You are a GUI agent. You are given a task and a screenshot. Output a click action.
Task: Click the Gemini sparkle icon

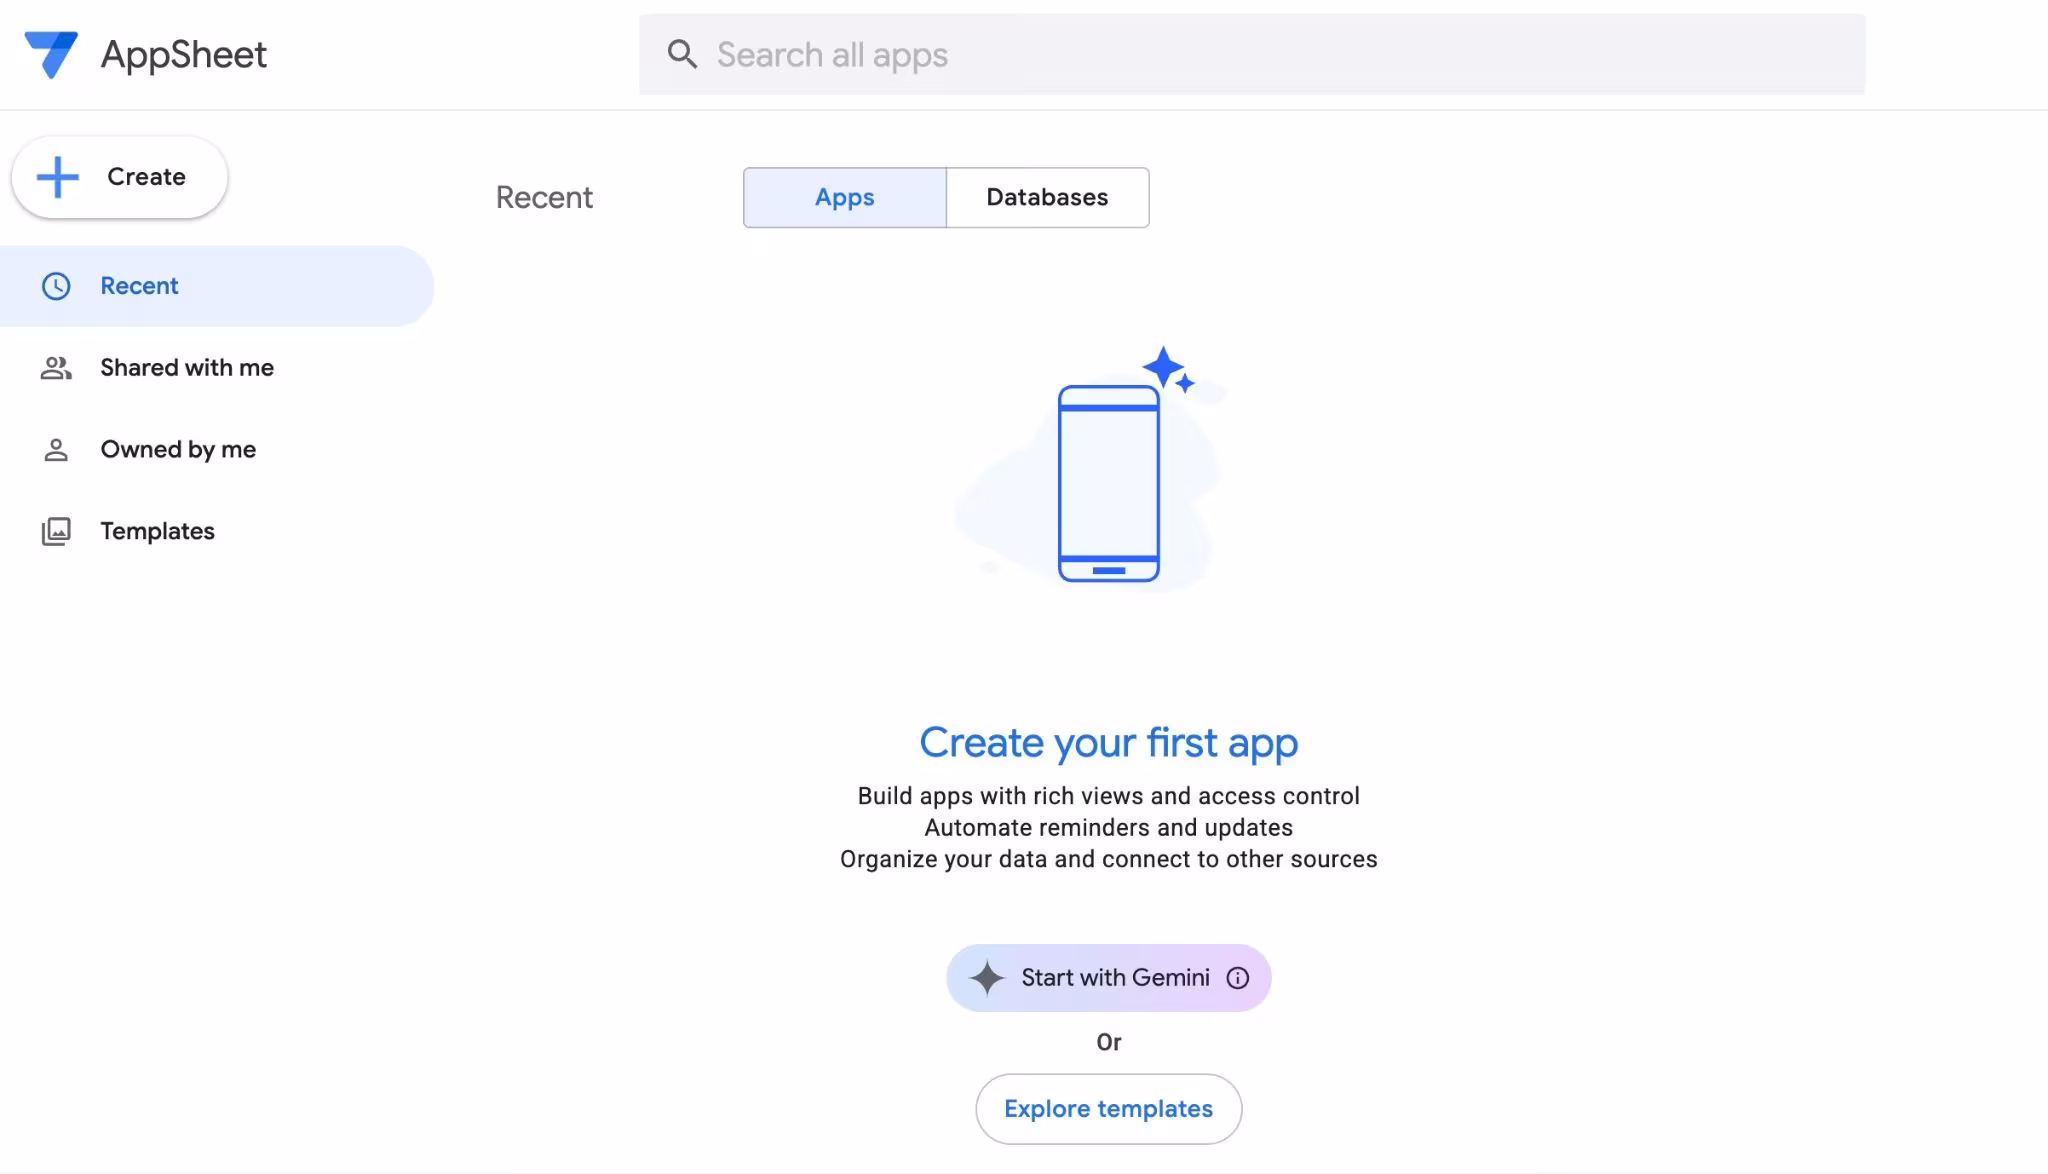987,978
